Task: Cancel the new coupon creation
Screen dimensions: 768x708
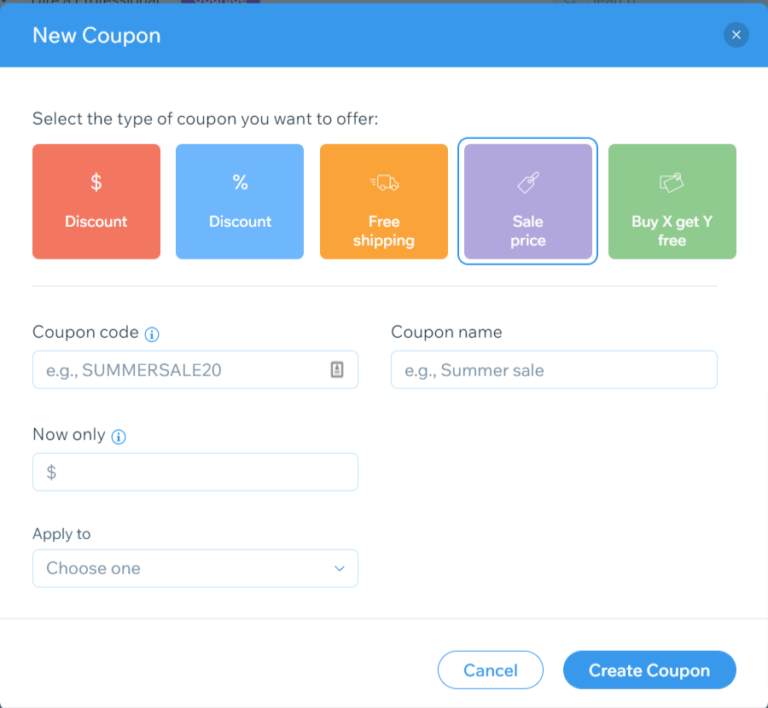Action: [x=490, y=670]
